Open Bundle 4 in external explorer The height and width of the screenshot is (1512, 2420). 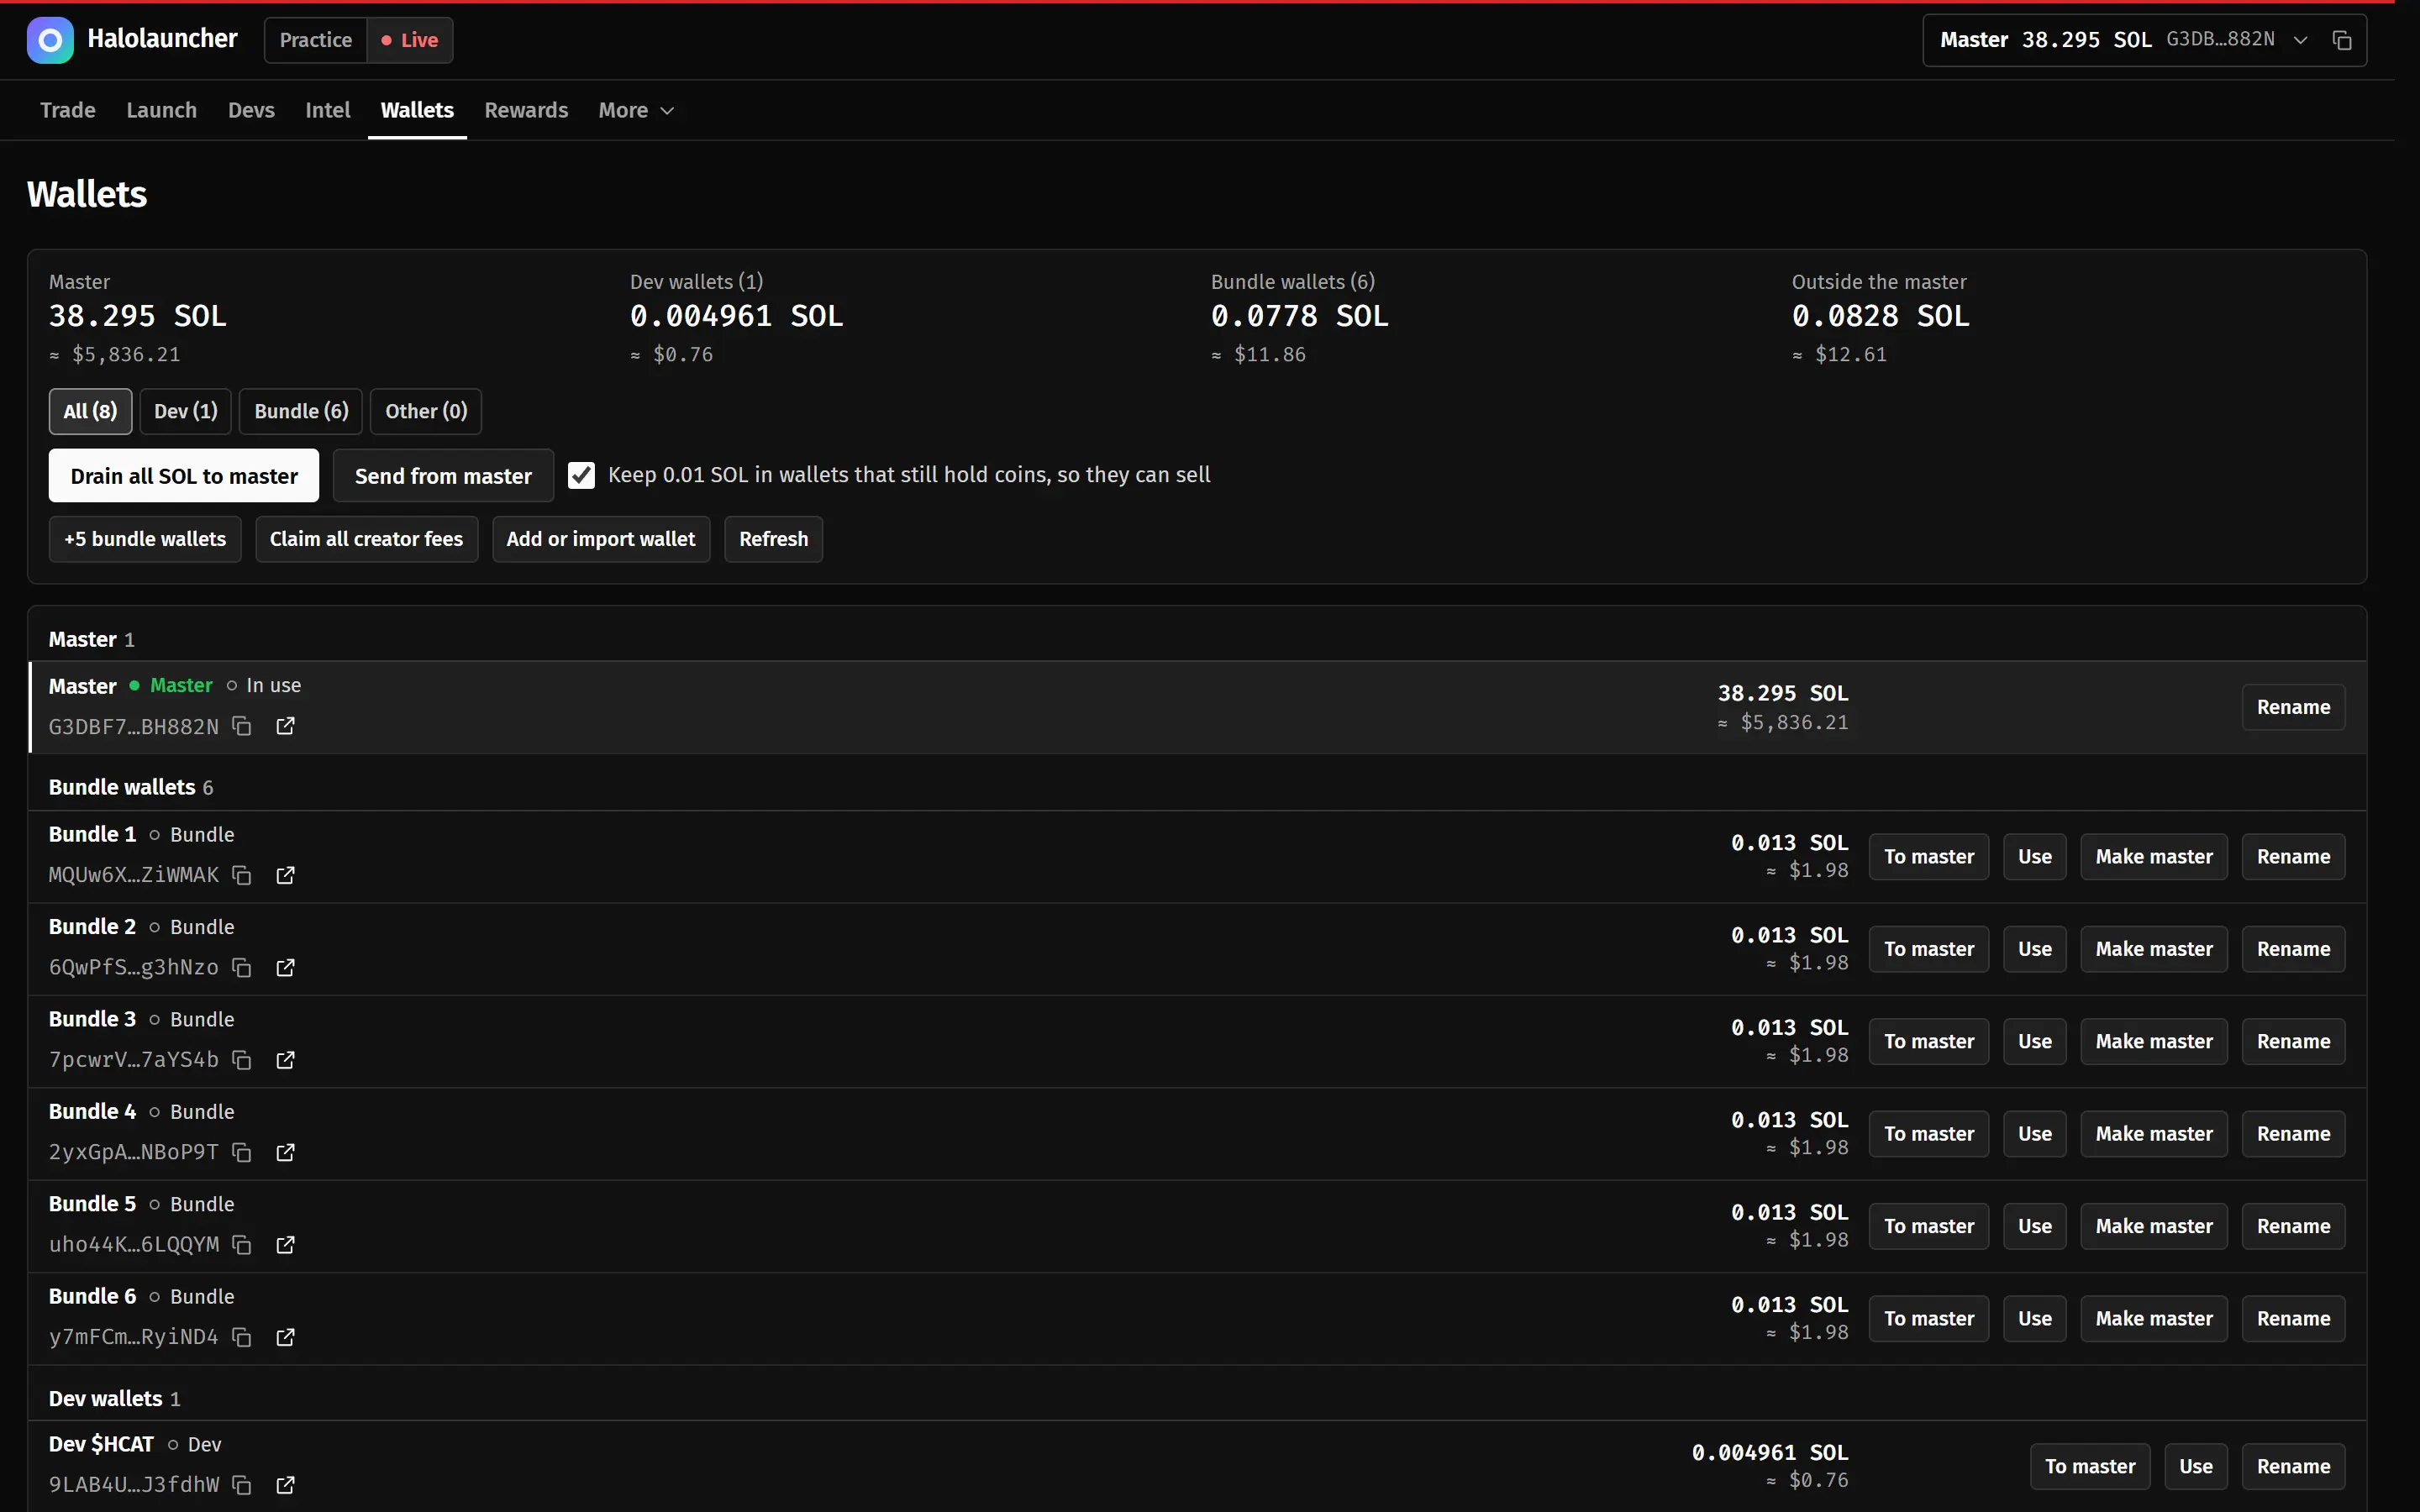(285, 1152)
